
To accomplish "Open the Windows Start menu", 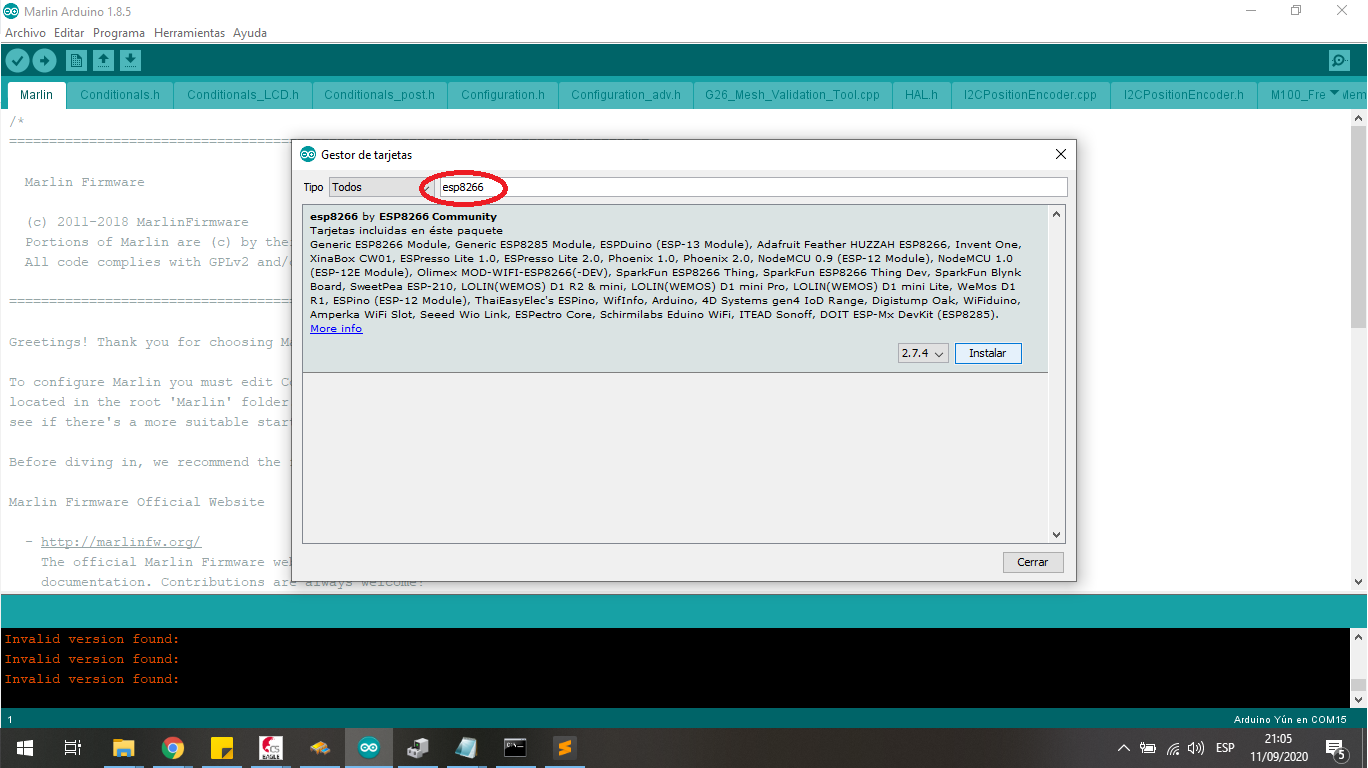I will (x=24, y=747).
